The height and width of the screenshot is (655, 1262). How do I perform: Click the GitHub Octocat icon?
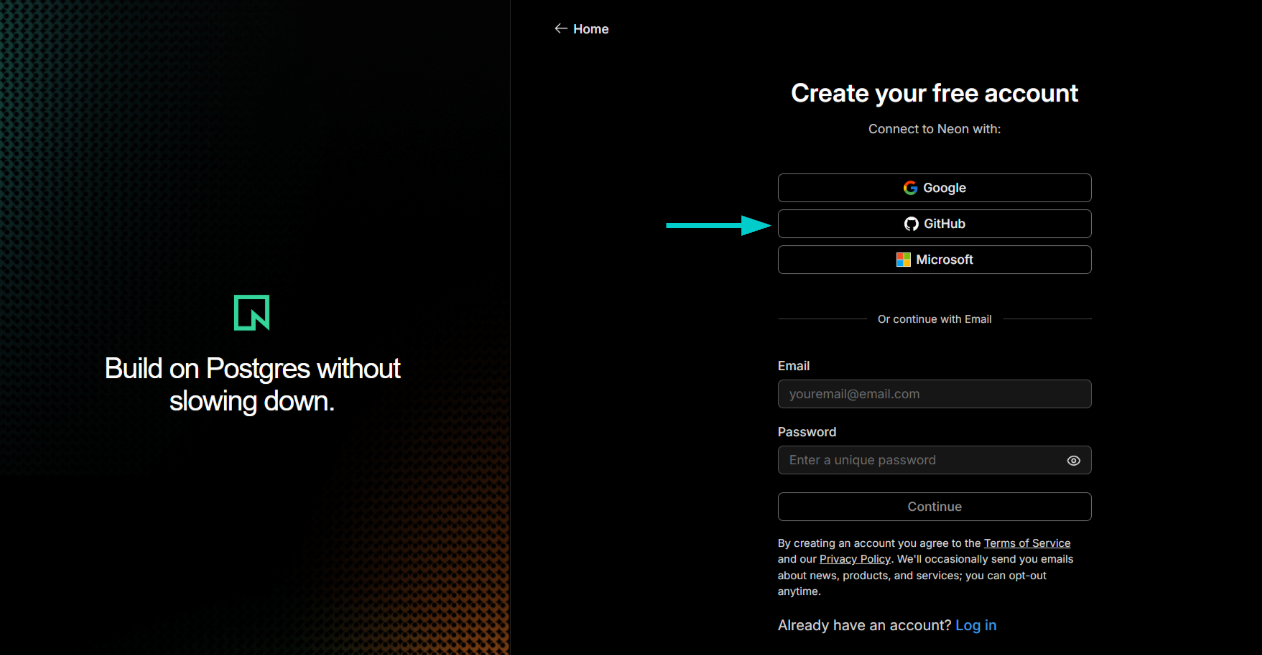click(x=910, y=223)
